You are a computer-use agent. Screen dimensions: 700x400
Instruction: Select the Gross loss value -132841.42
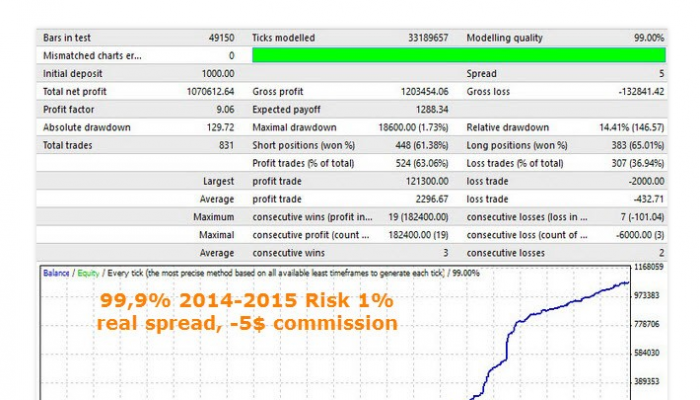pyautogui.click(x=641, y=92)
